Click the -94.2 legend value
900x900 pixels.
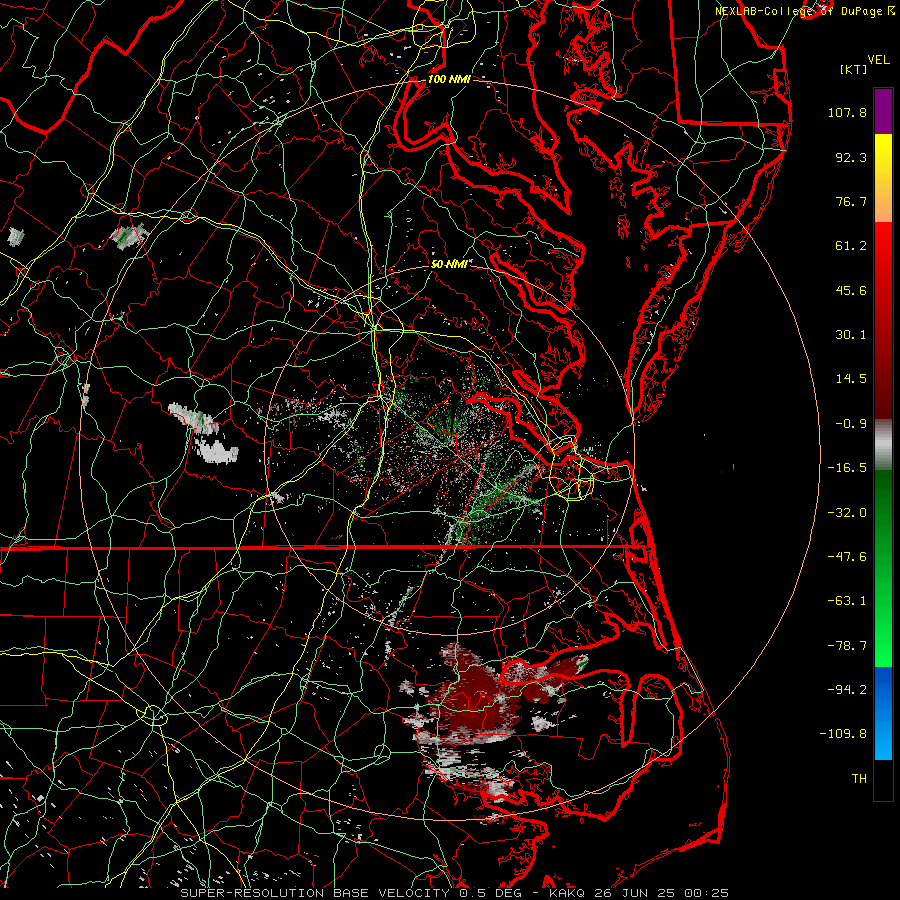[847, 689]
